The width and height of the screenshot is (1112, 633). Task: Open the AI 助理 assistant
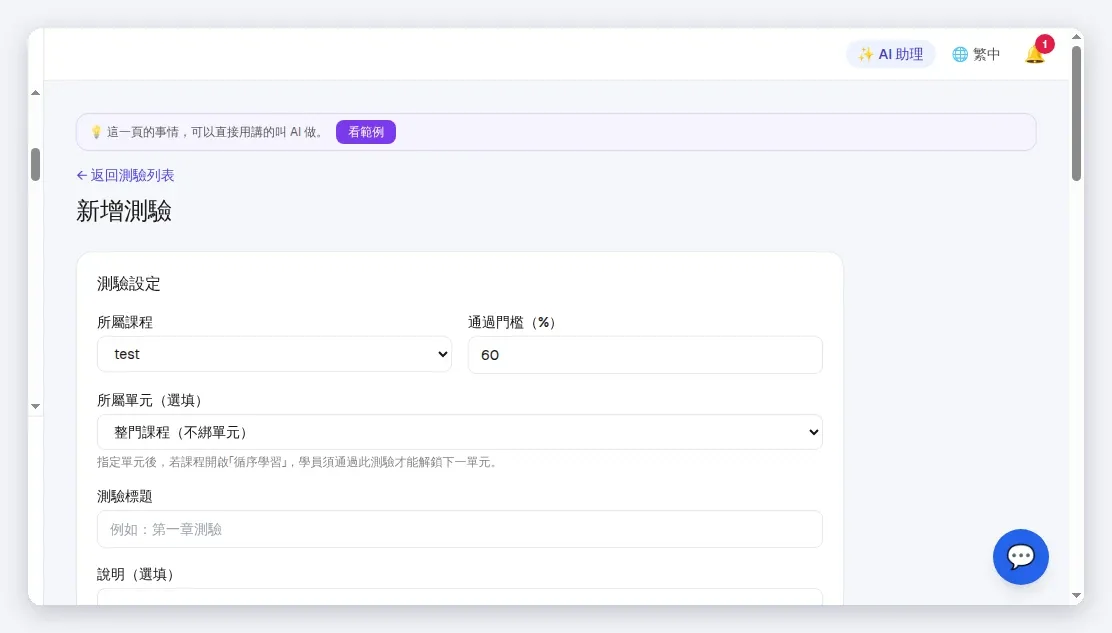click(891, 54)
